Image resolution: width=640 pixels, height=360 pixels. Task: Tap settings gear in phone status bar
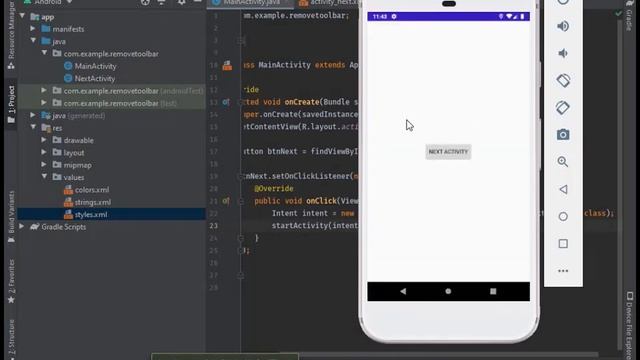[x=394, y=16]
